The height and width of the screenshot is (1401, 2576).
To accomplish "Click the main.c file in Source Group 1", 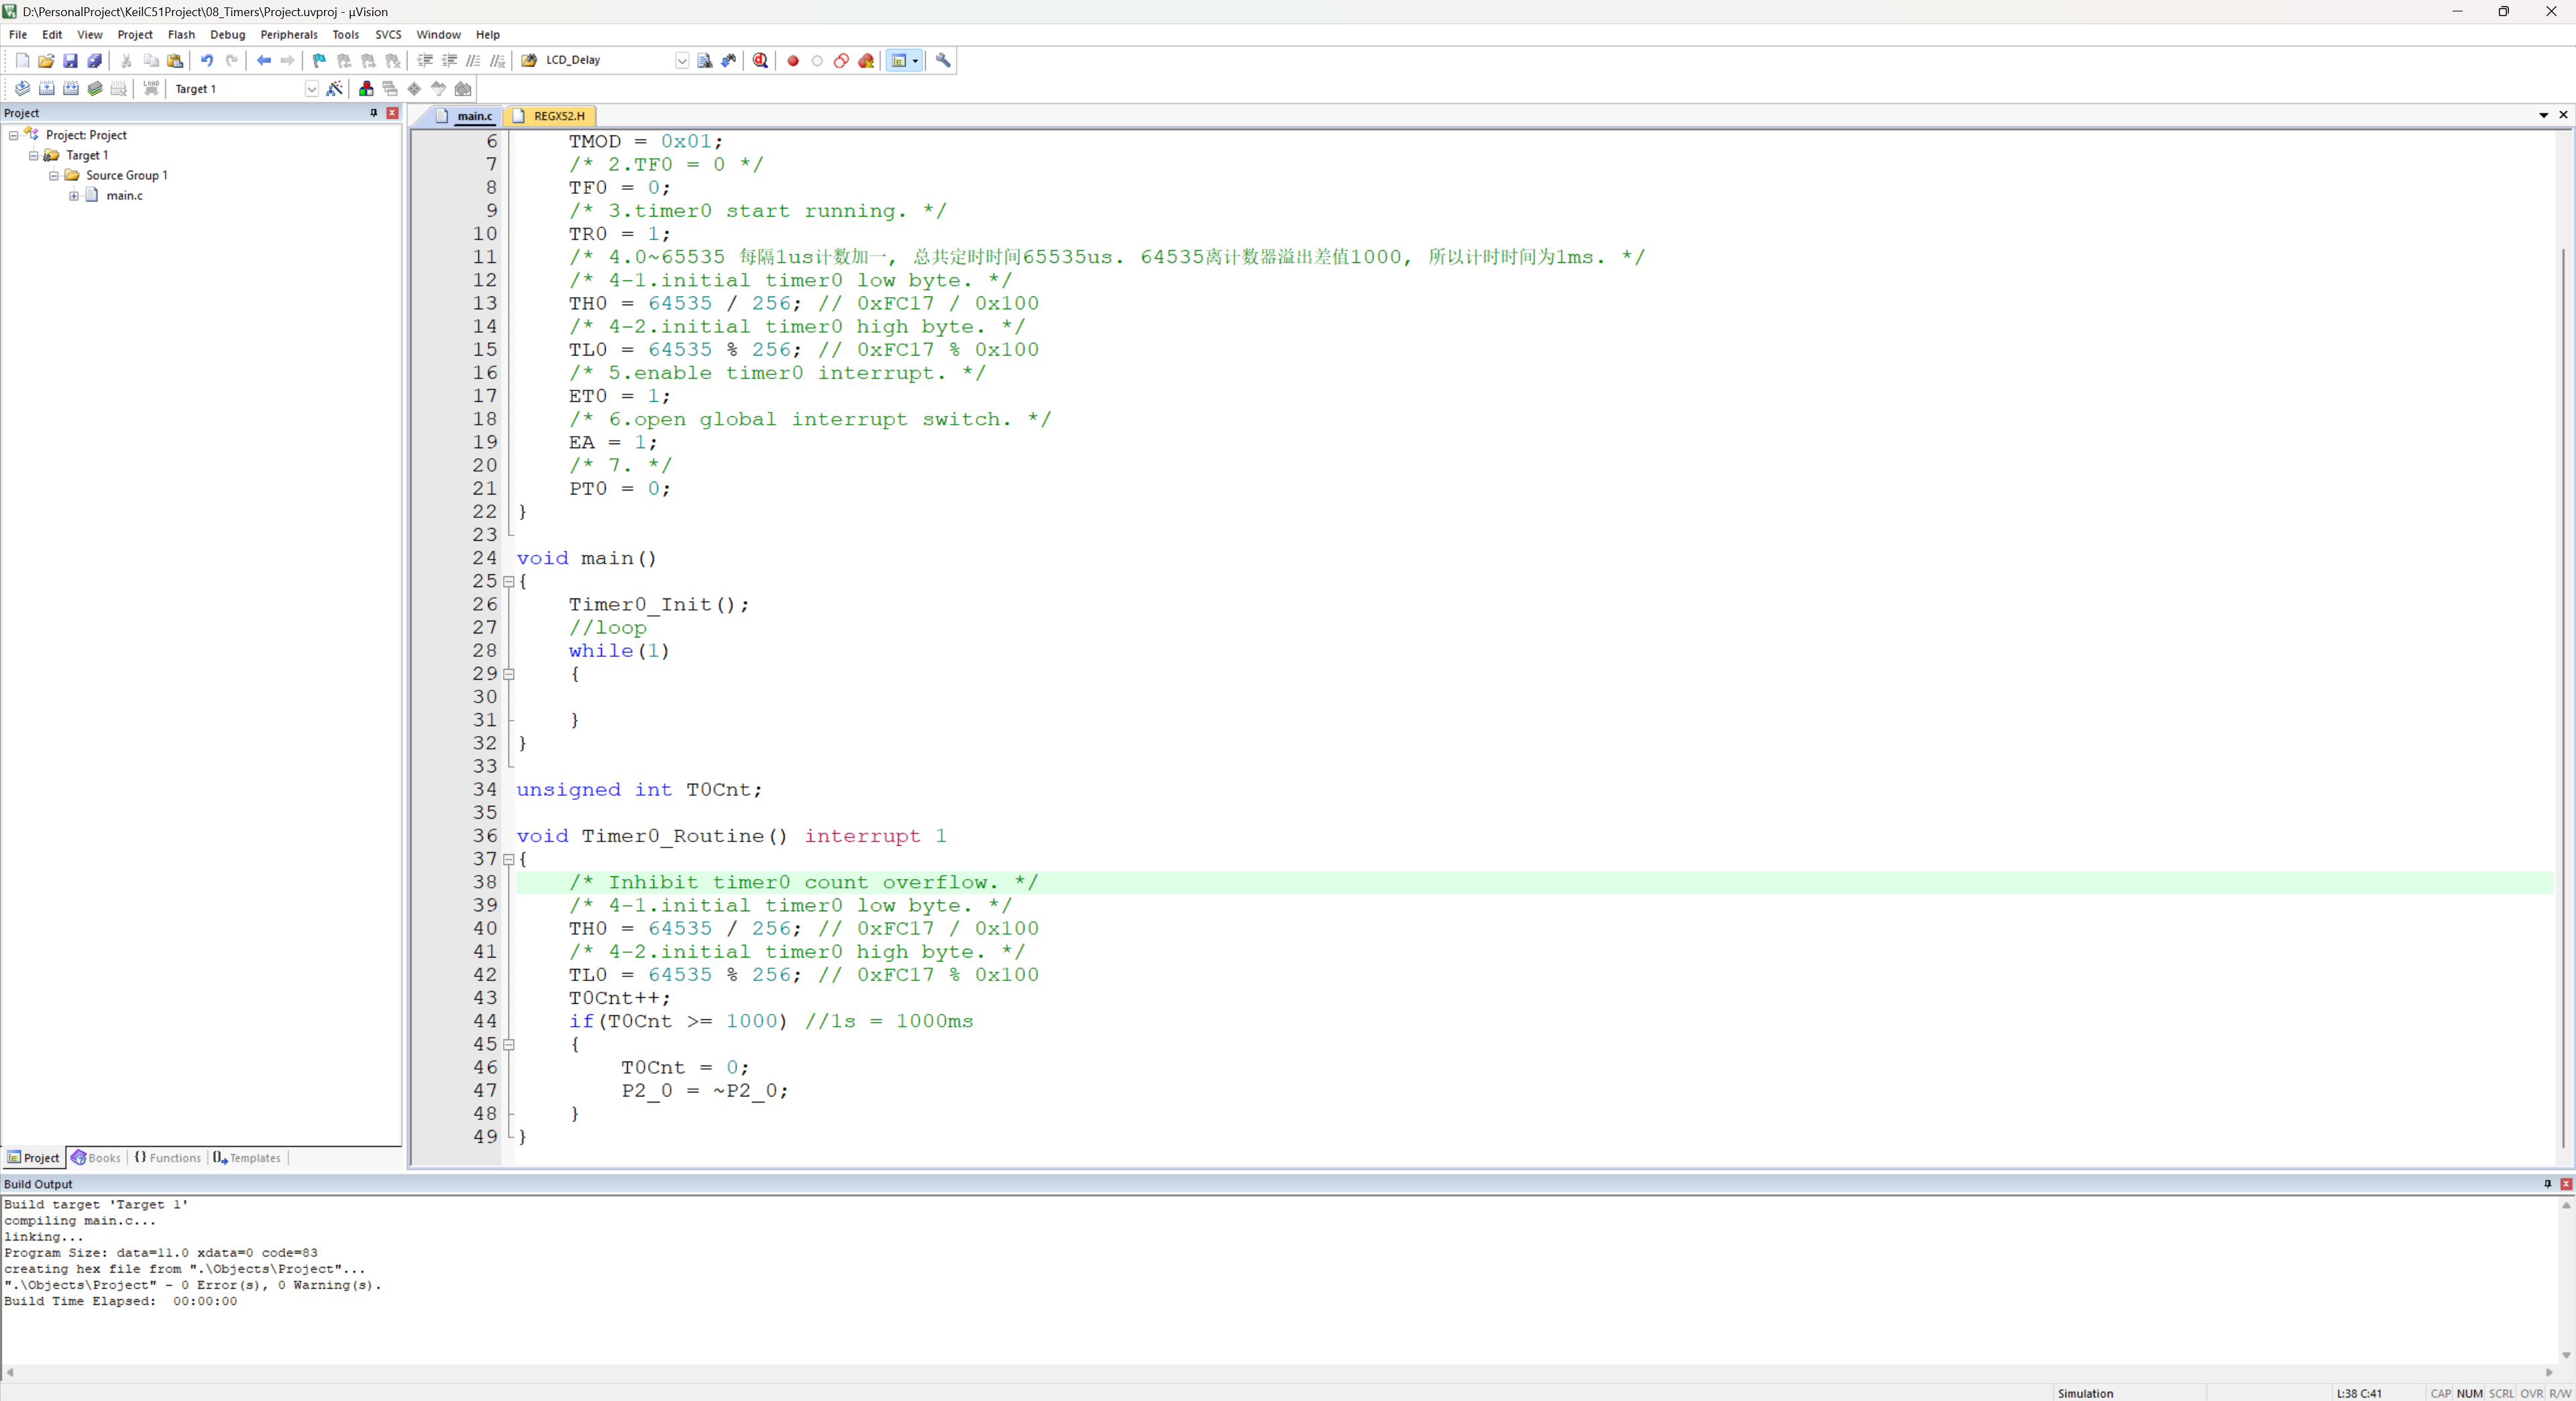I will (x=125, y=195).
